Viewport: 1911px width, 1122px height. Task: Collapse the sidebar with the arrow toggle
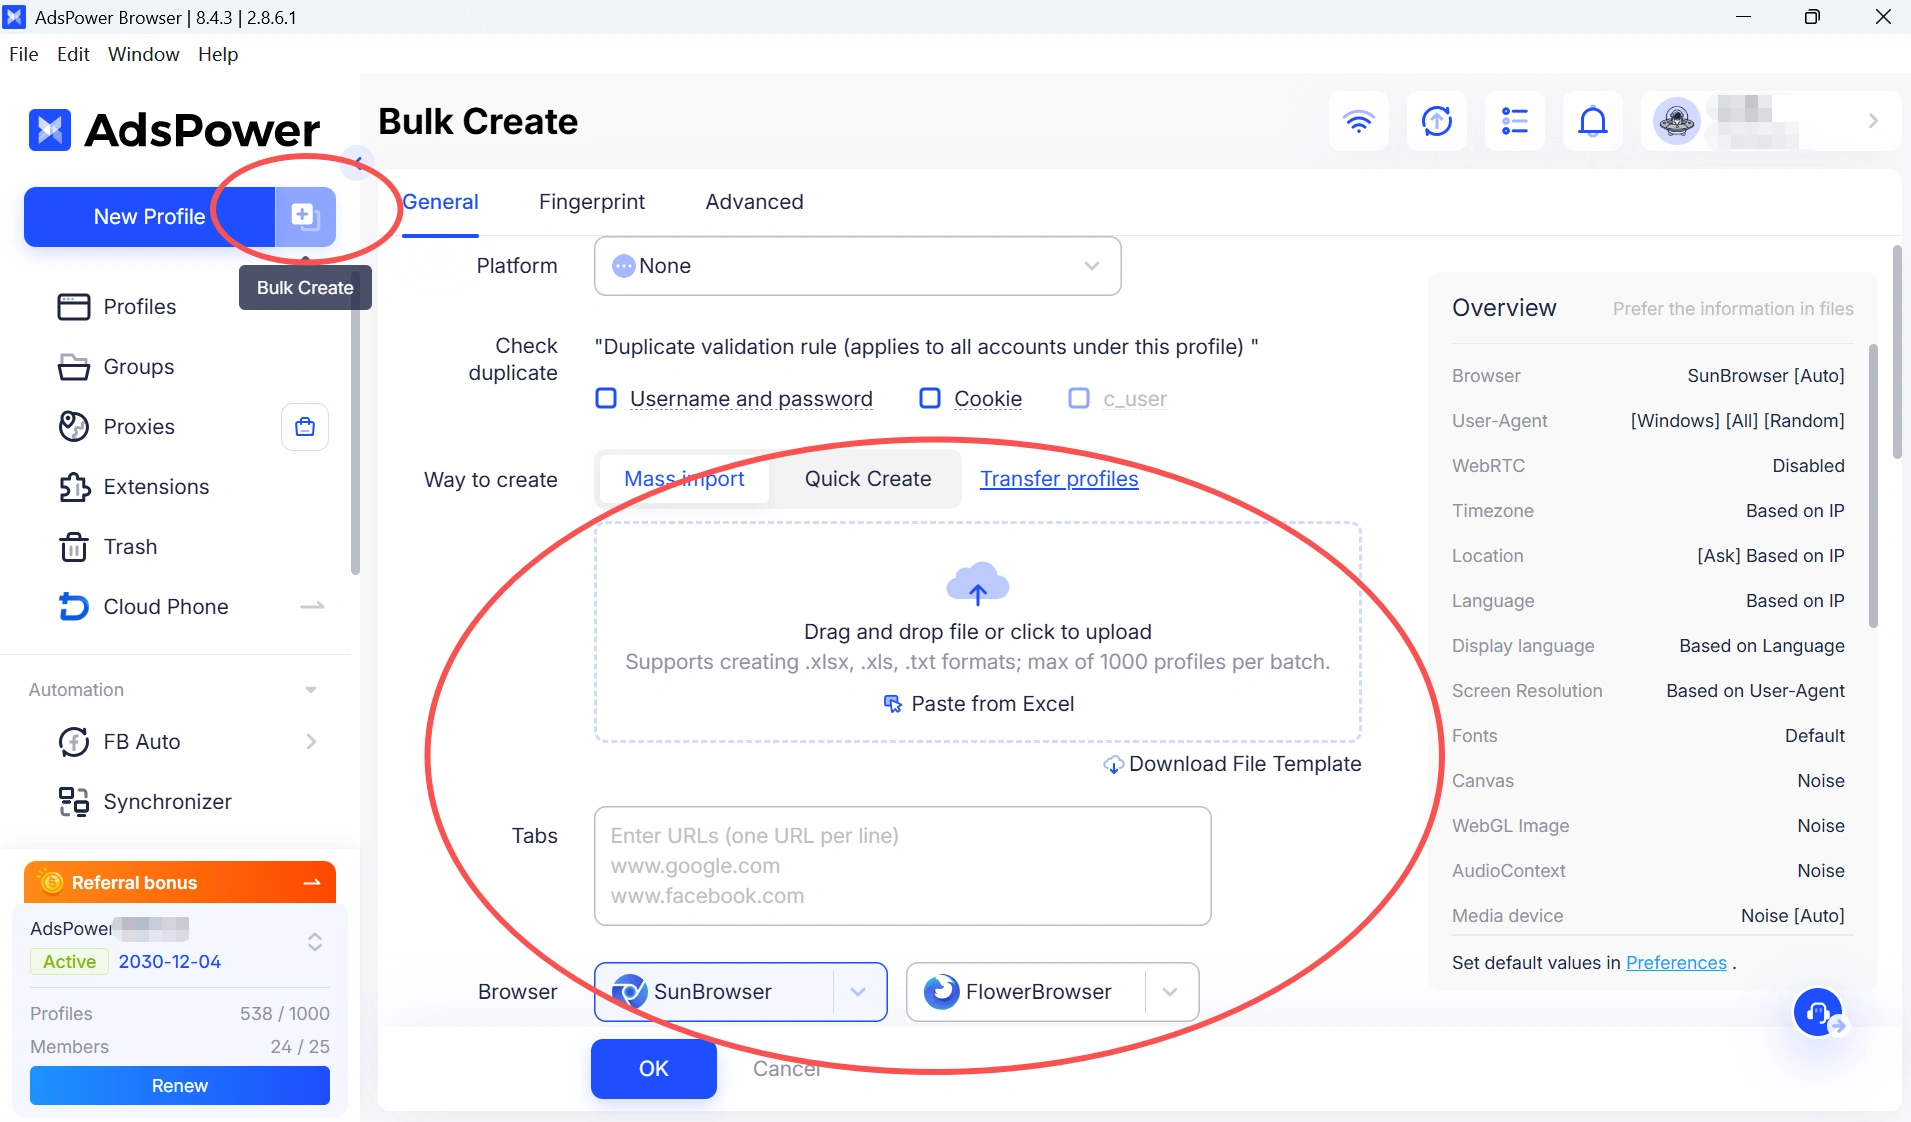[x=356, y=162]
